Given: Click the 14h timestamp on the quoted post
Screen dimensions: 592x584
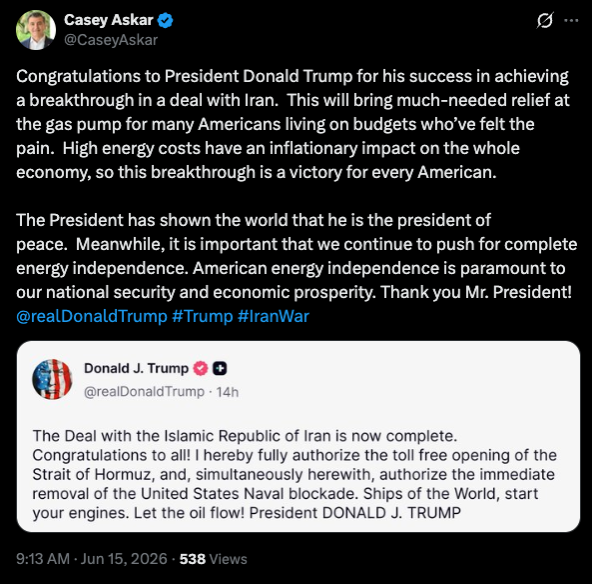Looking at the screenshot, I should click(x=227, y=392).
